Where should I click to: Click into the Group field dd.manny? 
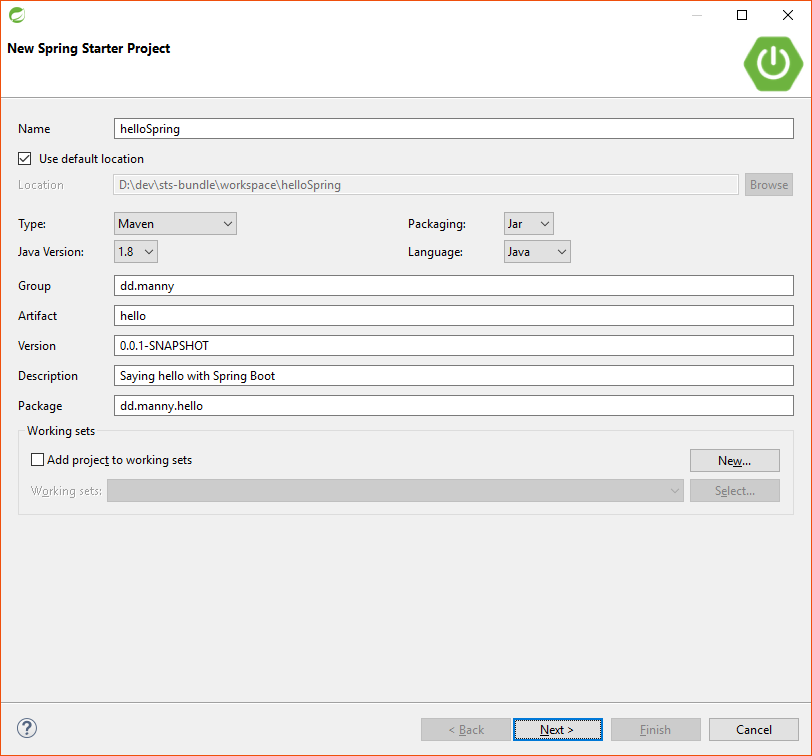click(454, 286)
